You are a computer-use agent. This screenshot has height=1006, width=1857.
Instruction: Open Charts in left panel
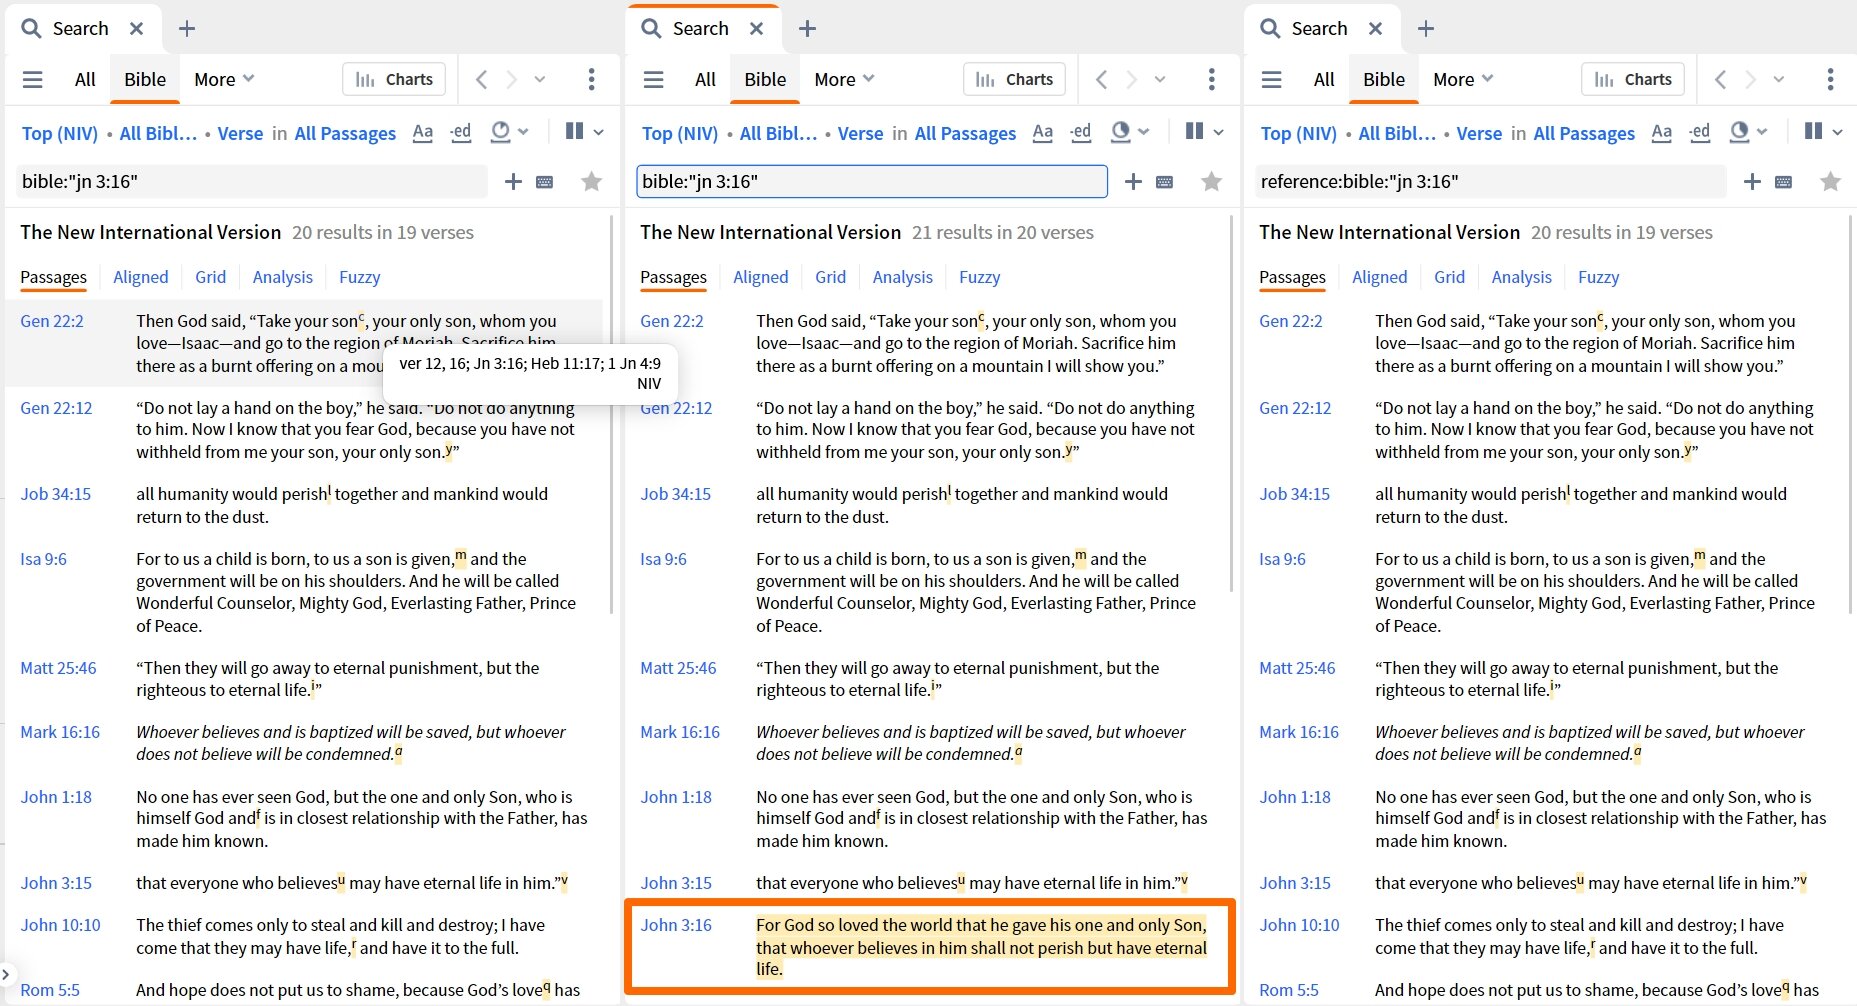[x=395, y=79]
